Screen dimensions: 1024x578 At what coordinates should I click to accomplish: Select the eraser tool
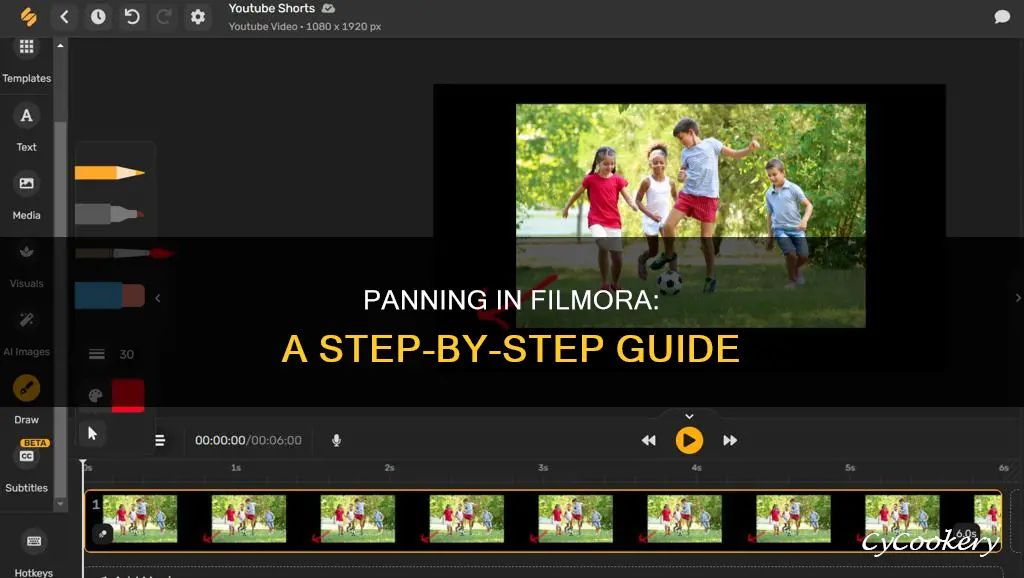pos(110,295)
